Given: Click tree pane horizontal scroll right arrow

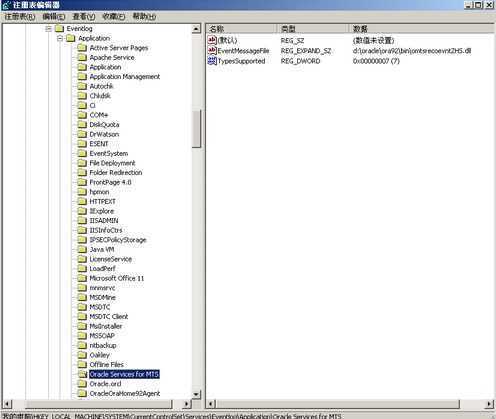Looking at the screenshot, I should coord(186,404).
